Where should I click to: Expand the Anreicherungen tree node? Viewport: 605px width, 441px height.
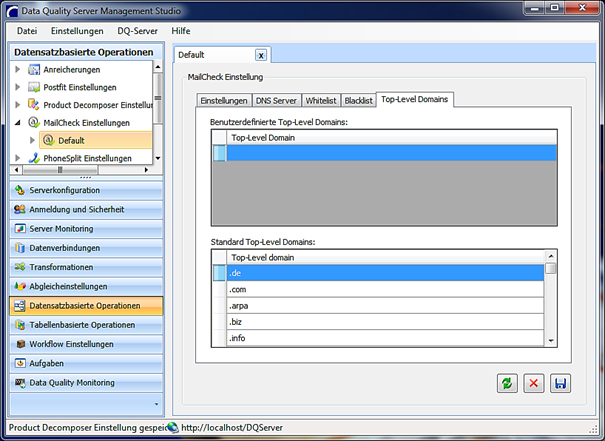pyautogui.click(x=17, y=69)
